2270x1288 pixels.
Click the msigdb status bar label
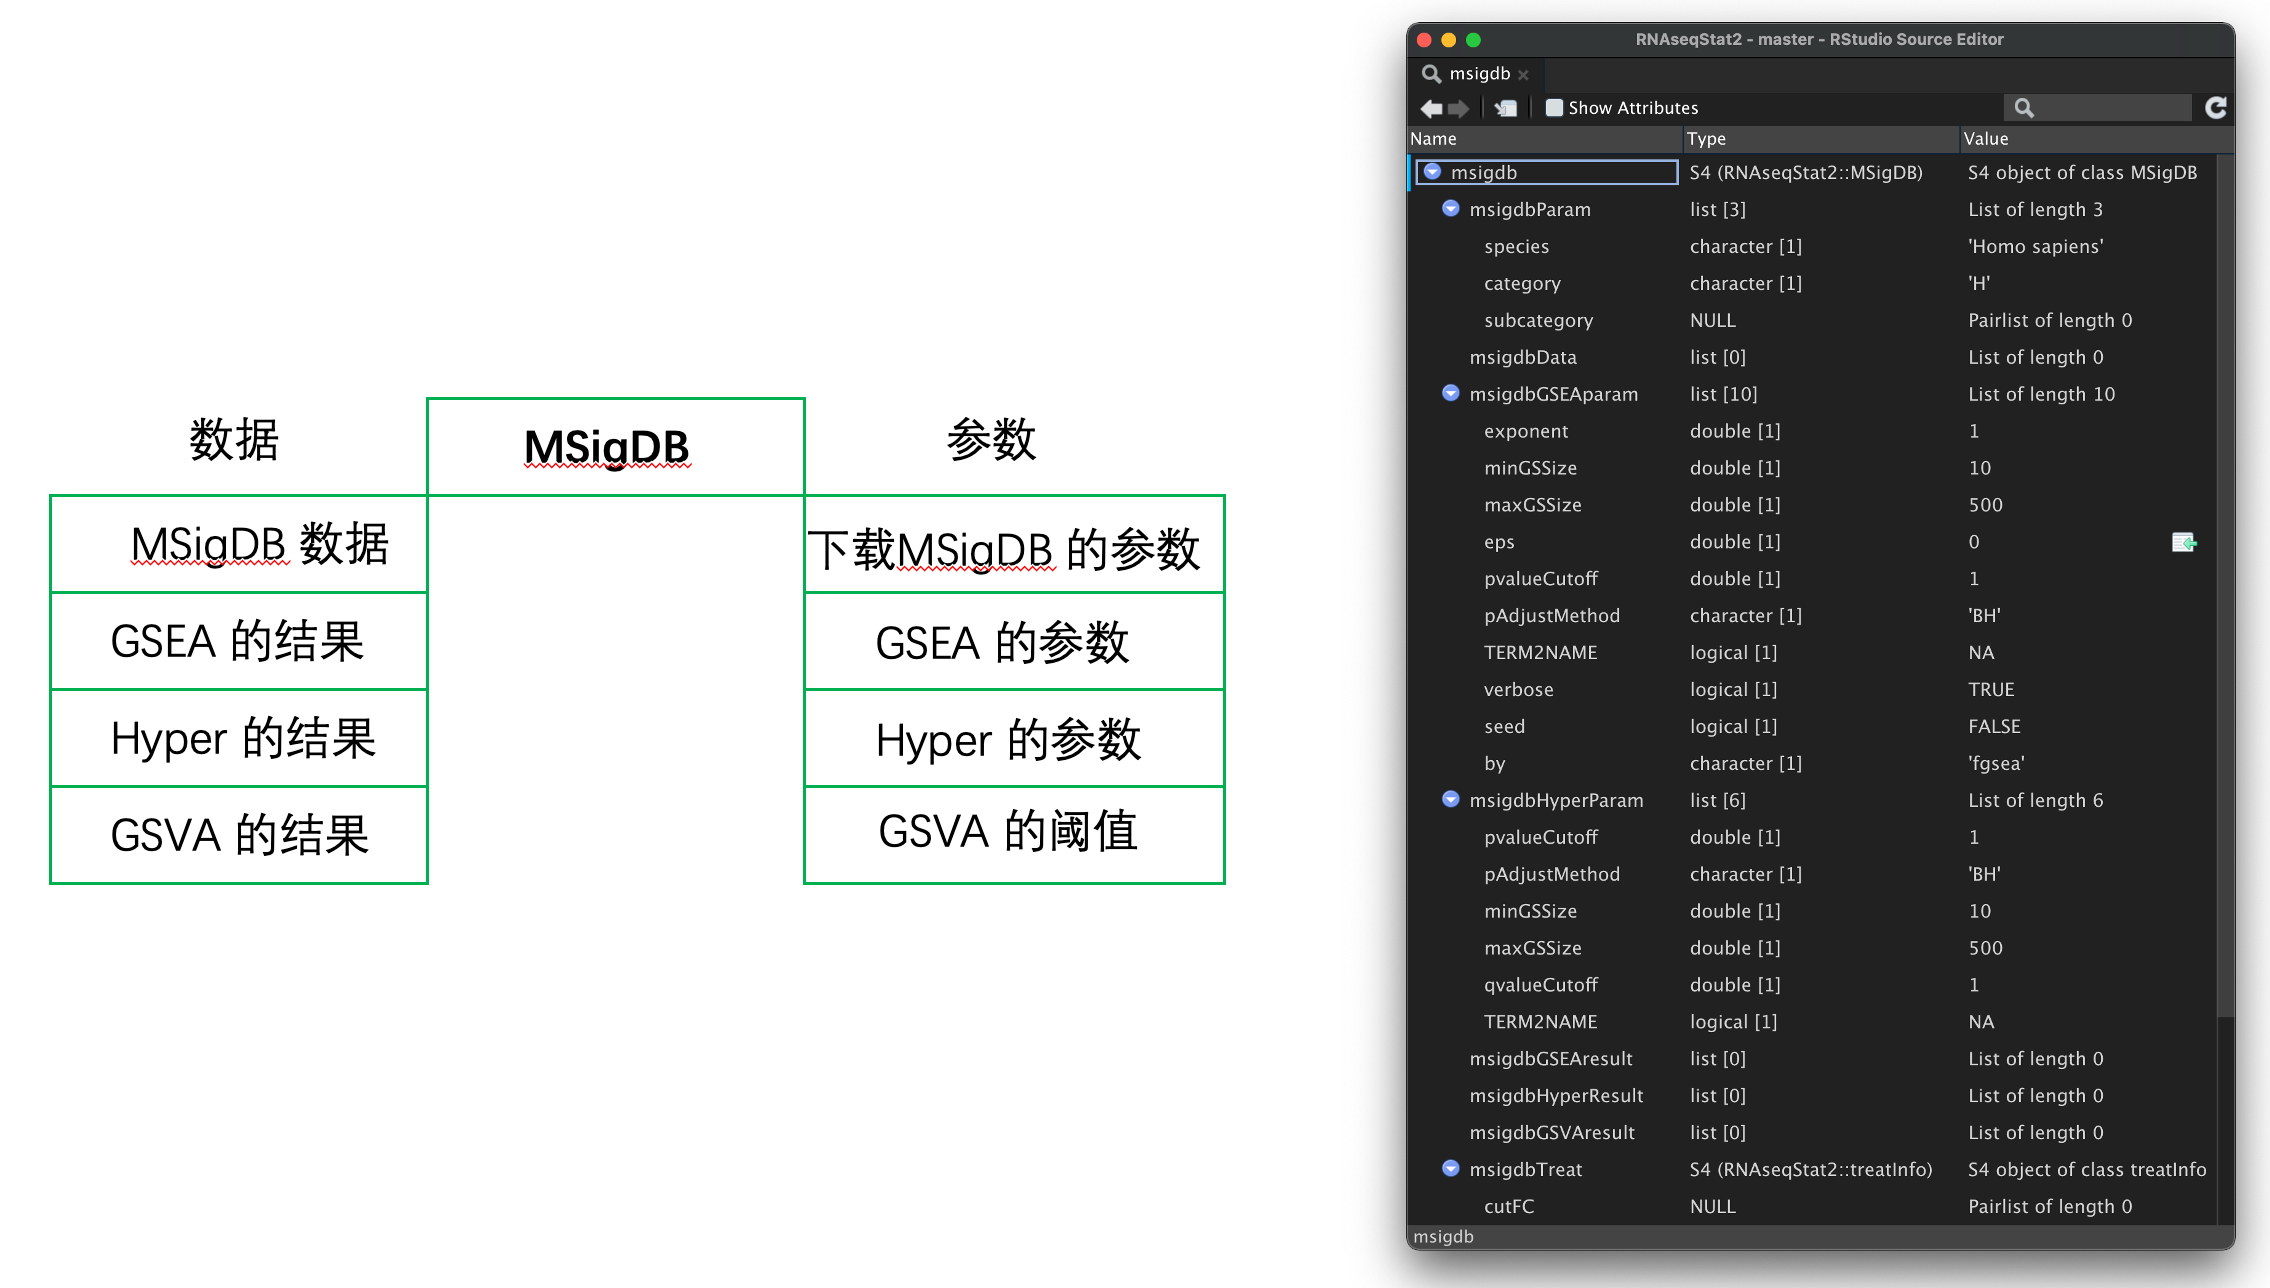click(1443, 1236)
